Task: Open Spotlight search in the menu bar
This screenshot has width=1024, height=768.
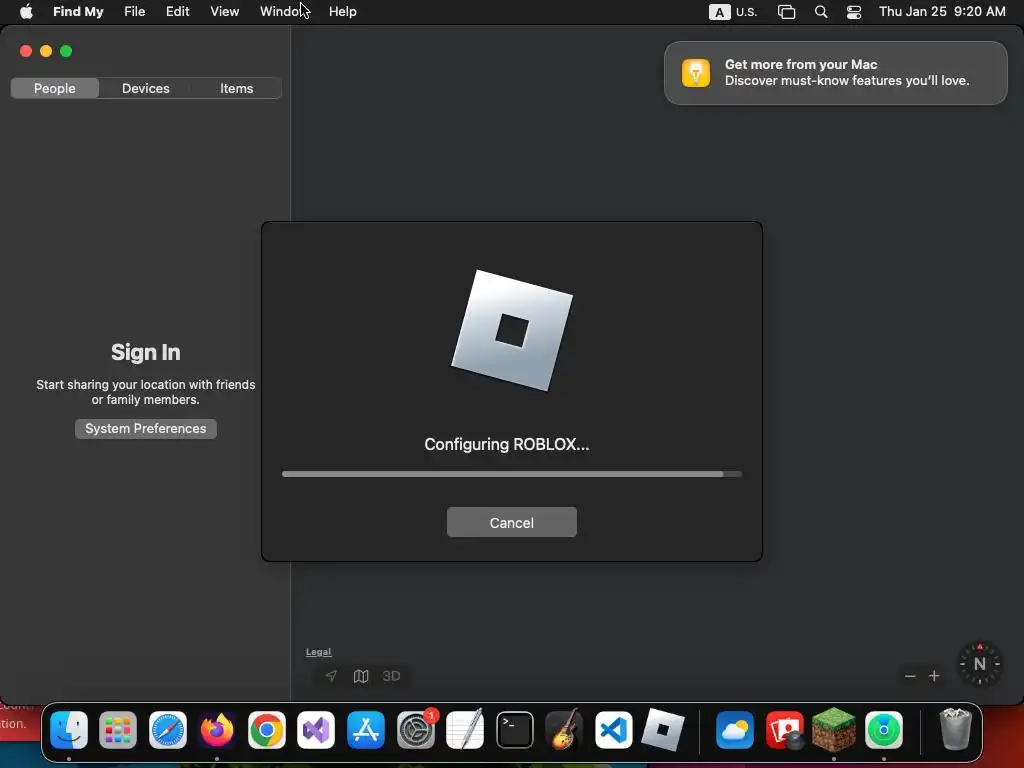Action: coord(821,12)
